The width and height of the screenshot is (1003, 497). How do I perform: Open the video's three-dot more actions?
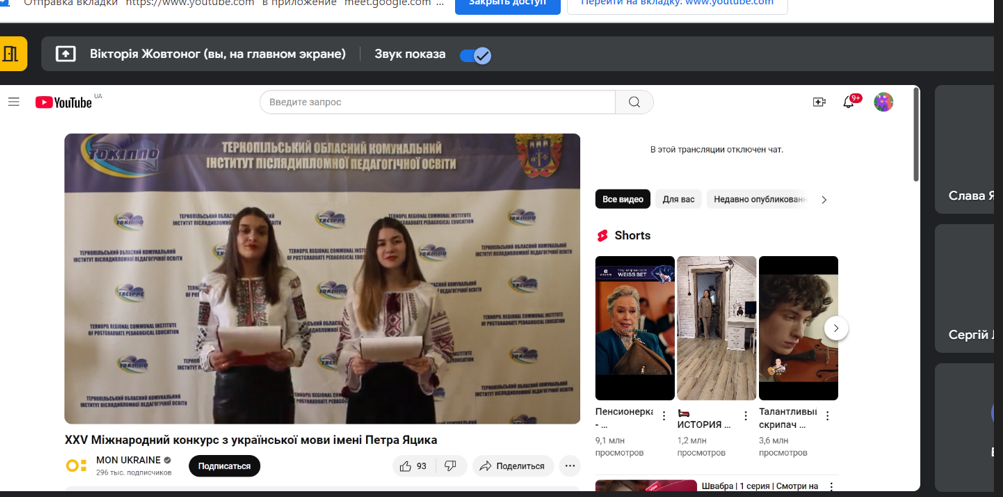(x=570, y=466)
